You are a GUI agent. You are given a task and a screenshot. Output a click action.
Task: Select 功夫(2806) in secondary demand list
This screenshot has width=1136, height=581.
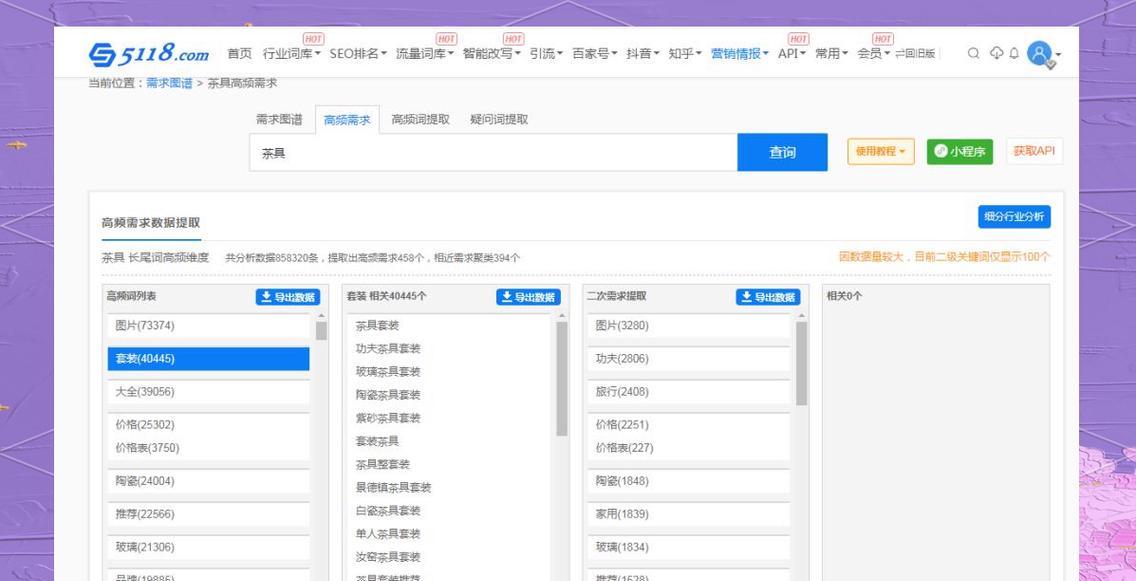[x=689, y=359]
